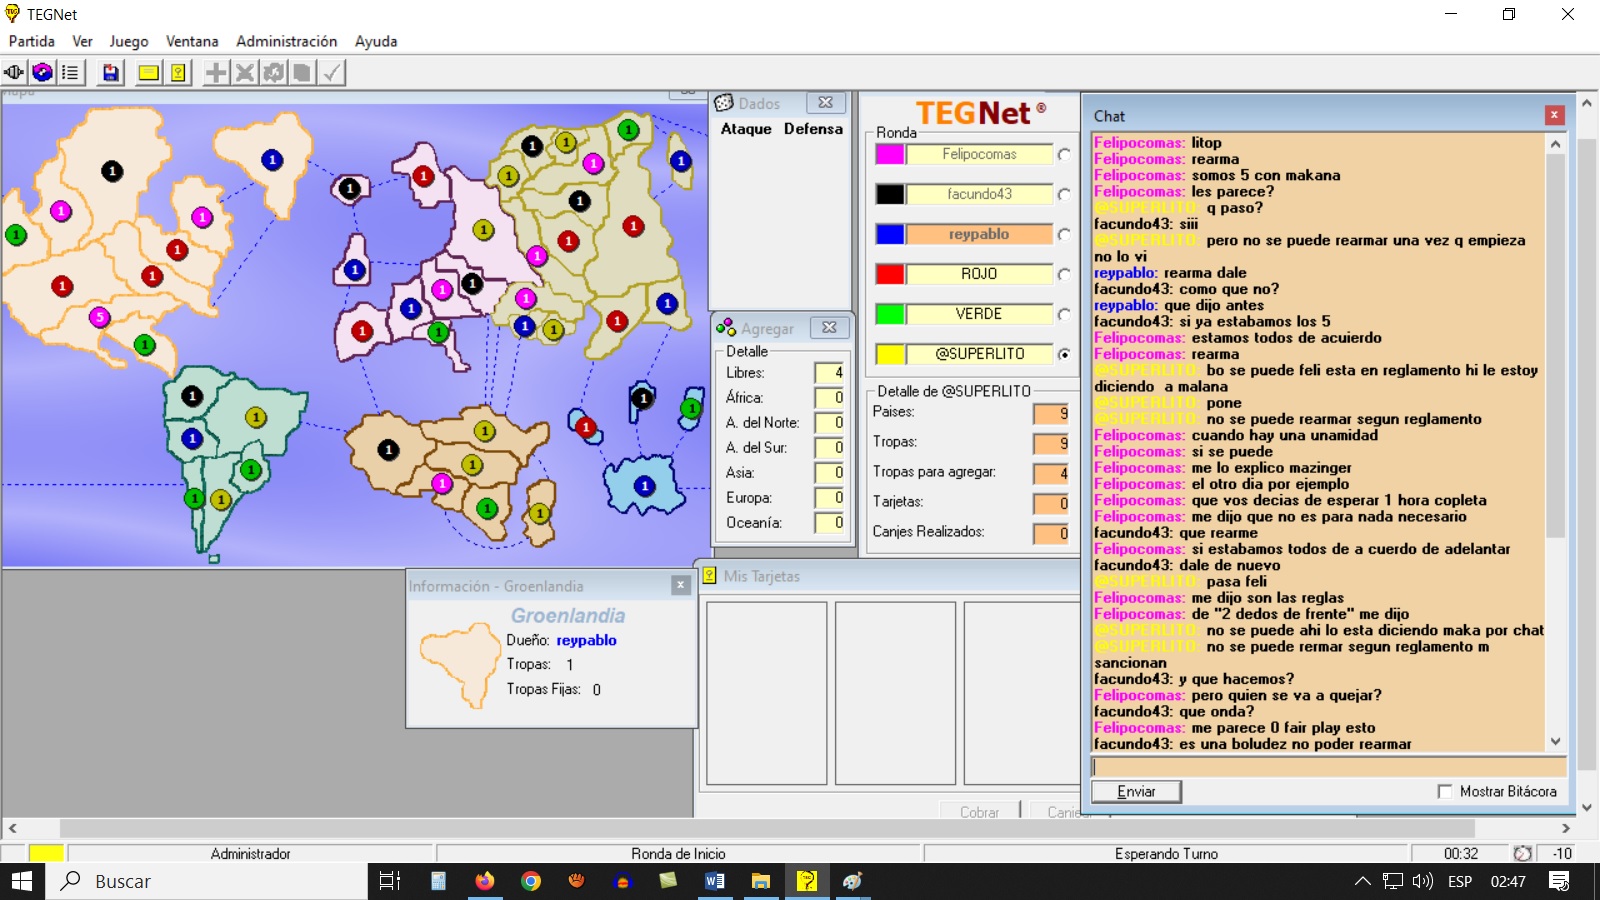Click the VERDE player button
Image resolution: width=1600 pixels, height=900 pixels.
(978, 314)
